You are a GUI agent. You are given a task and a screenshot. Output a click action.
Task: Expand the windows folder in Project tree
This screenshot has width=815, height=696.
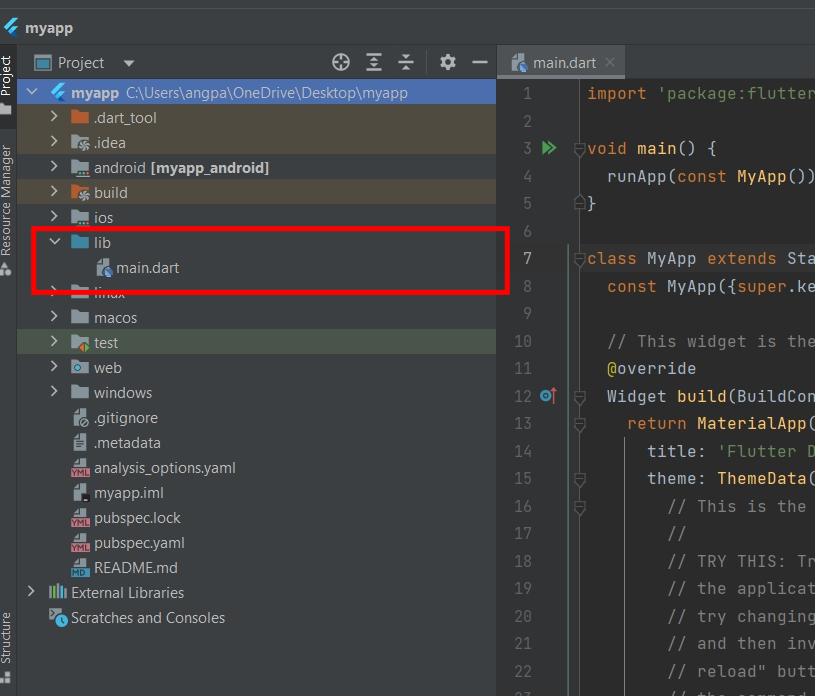click(55, 392)
